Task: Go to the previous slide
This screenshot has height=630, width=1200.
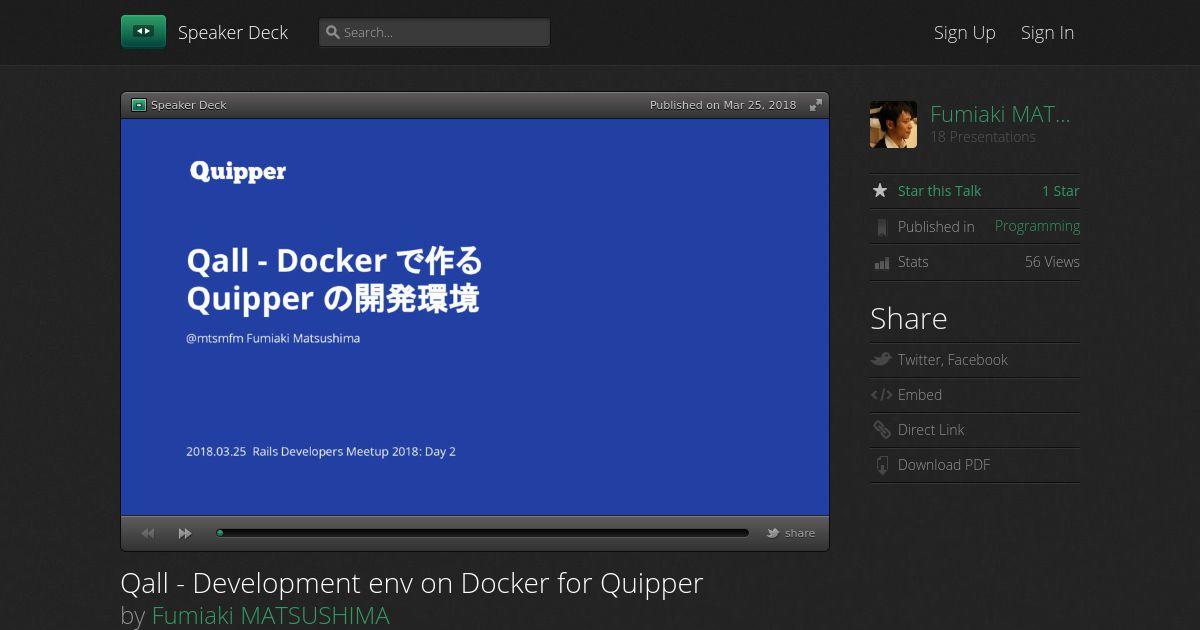Action: click(148, 533)
